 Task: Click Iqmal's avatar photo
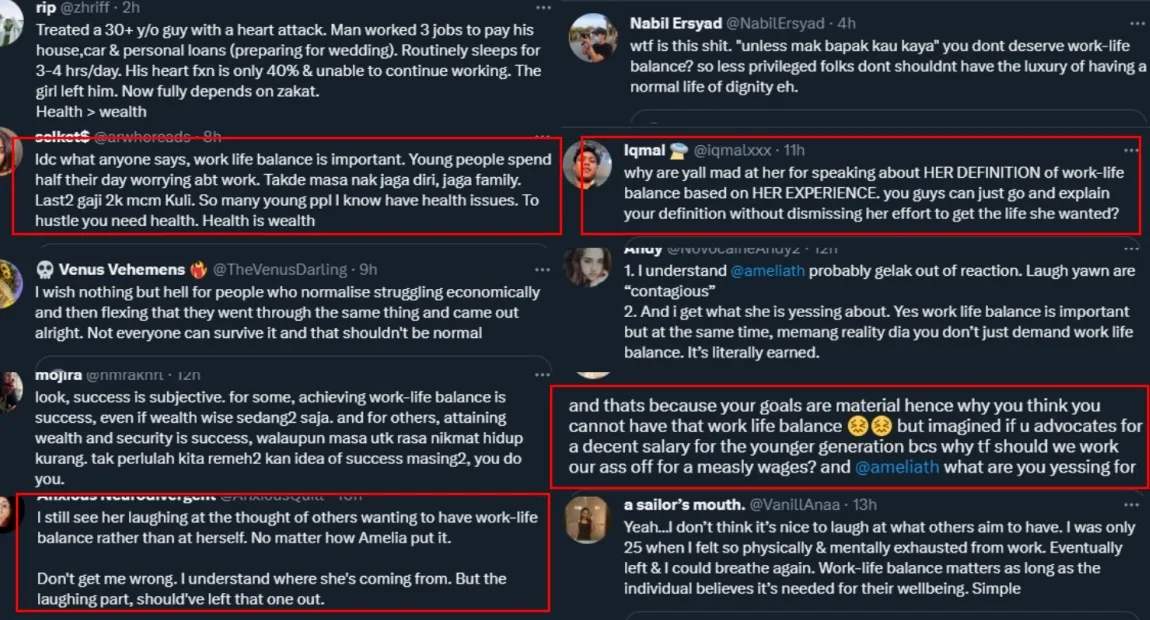pyautogui.click(x=587, y=165)
